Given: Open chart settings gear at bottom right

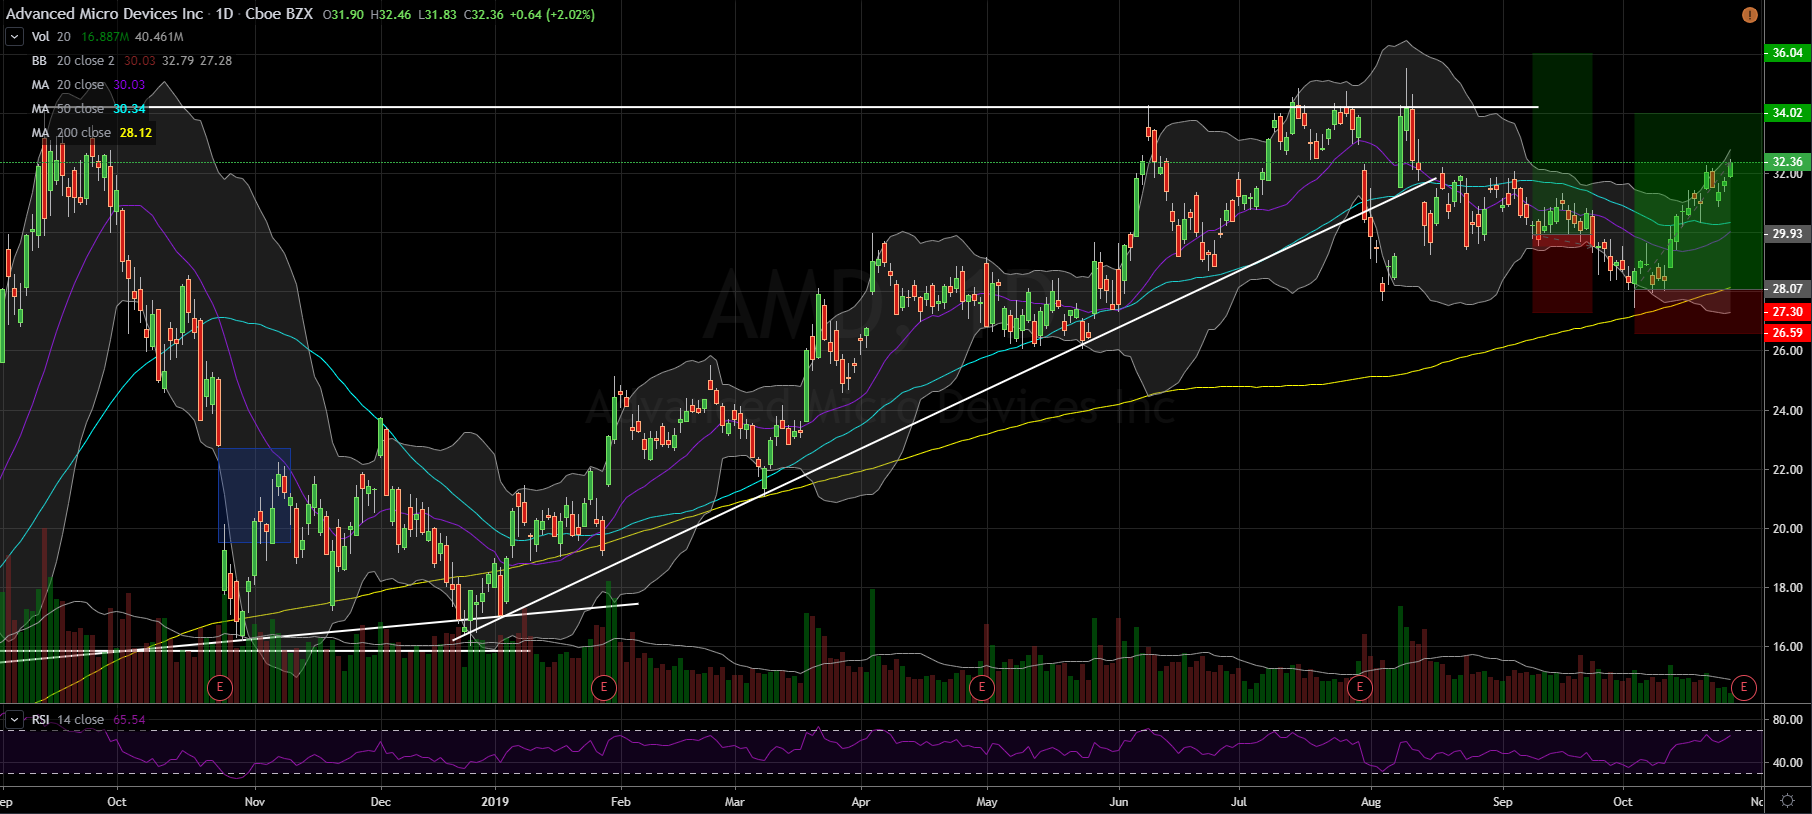Looking at the screenshot, I should tap(1787, 801).
